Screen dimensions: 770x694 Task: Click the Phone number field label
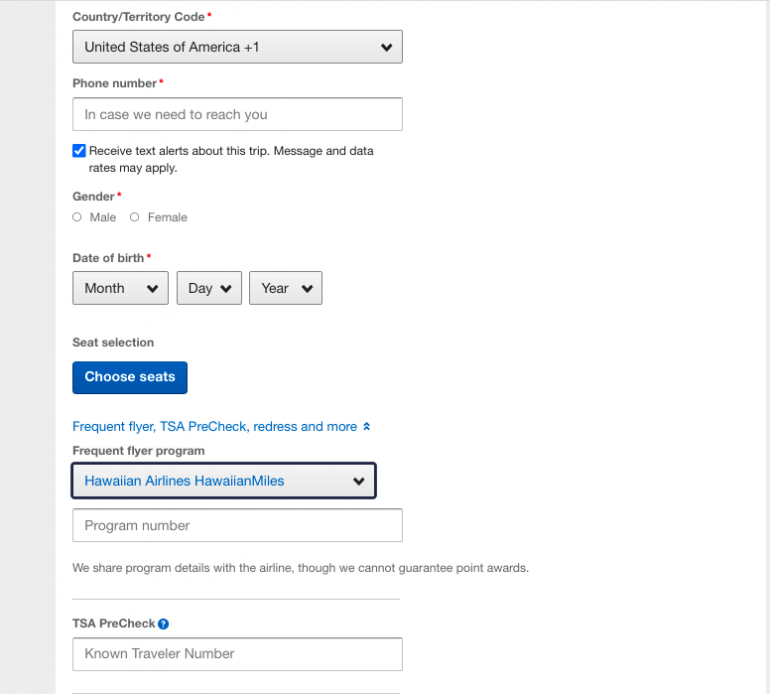[x=114, y=83]
